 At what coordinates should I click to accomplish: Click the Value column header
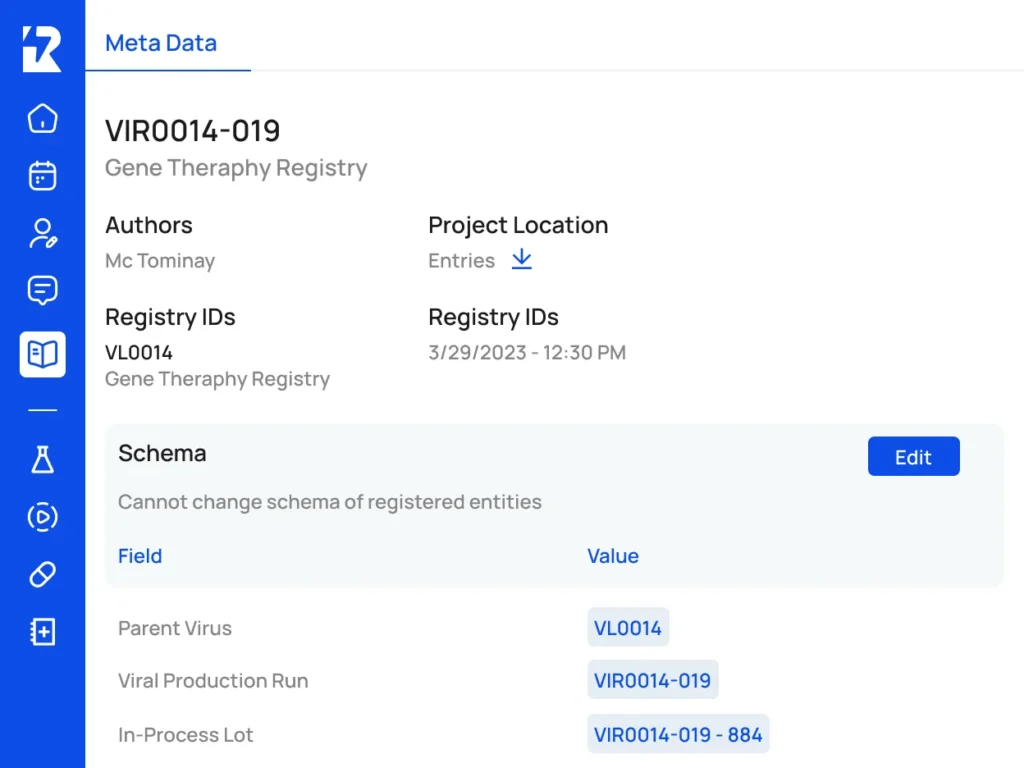(612, 556)
